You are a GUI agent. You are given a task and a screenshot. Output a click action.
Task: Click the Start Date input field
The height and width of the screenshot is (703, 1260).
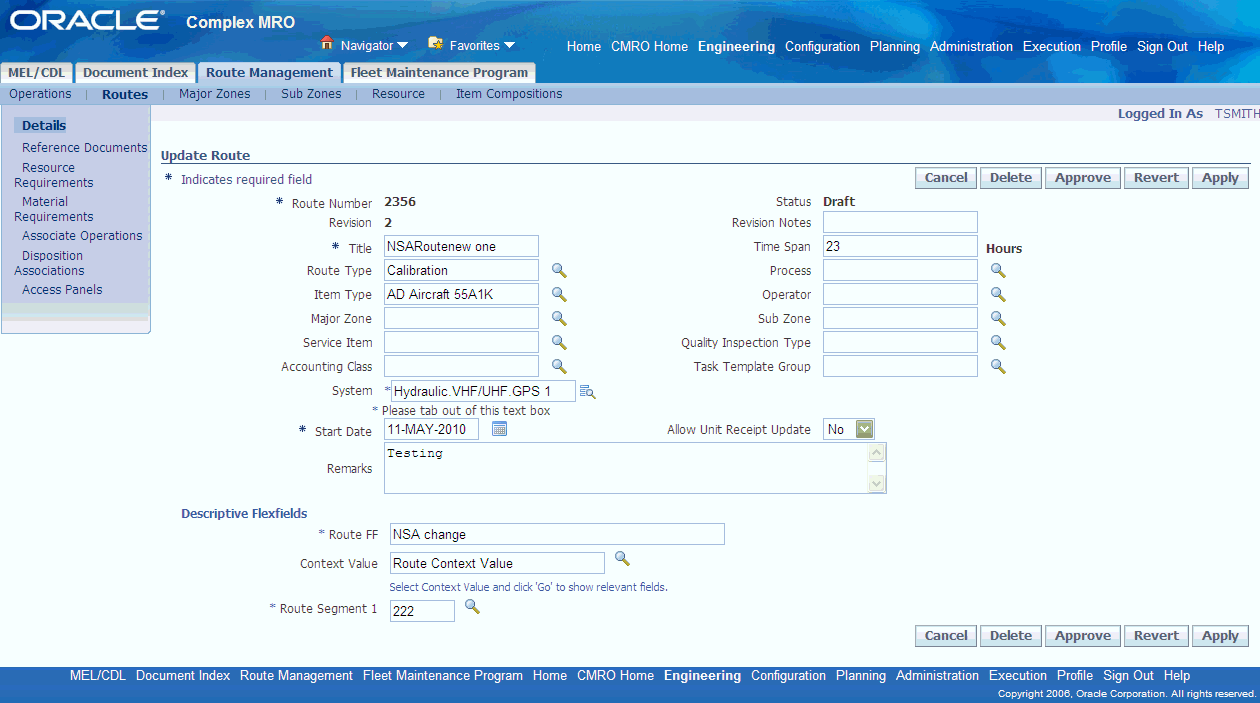(x=431, y=429)
